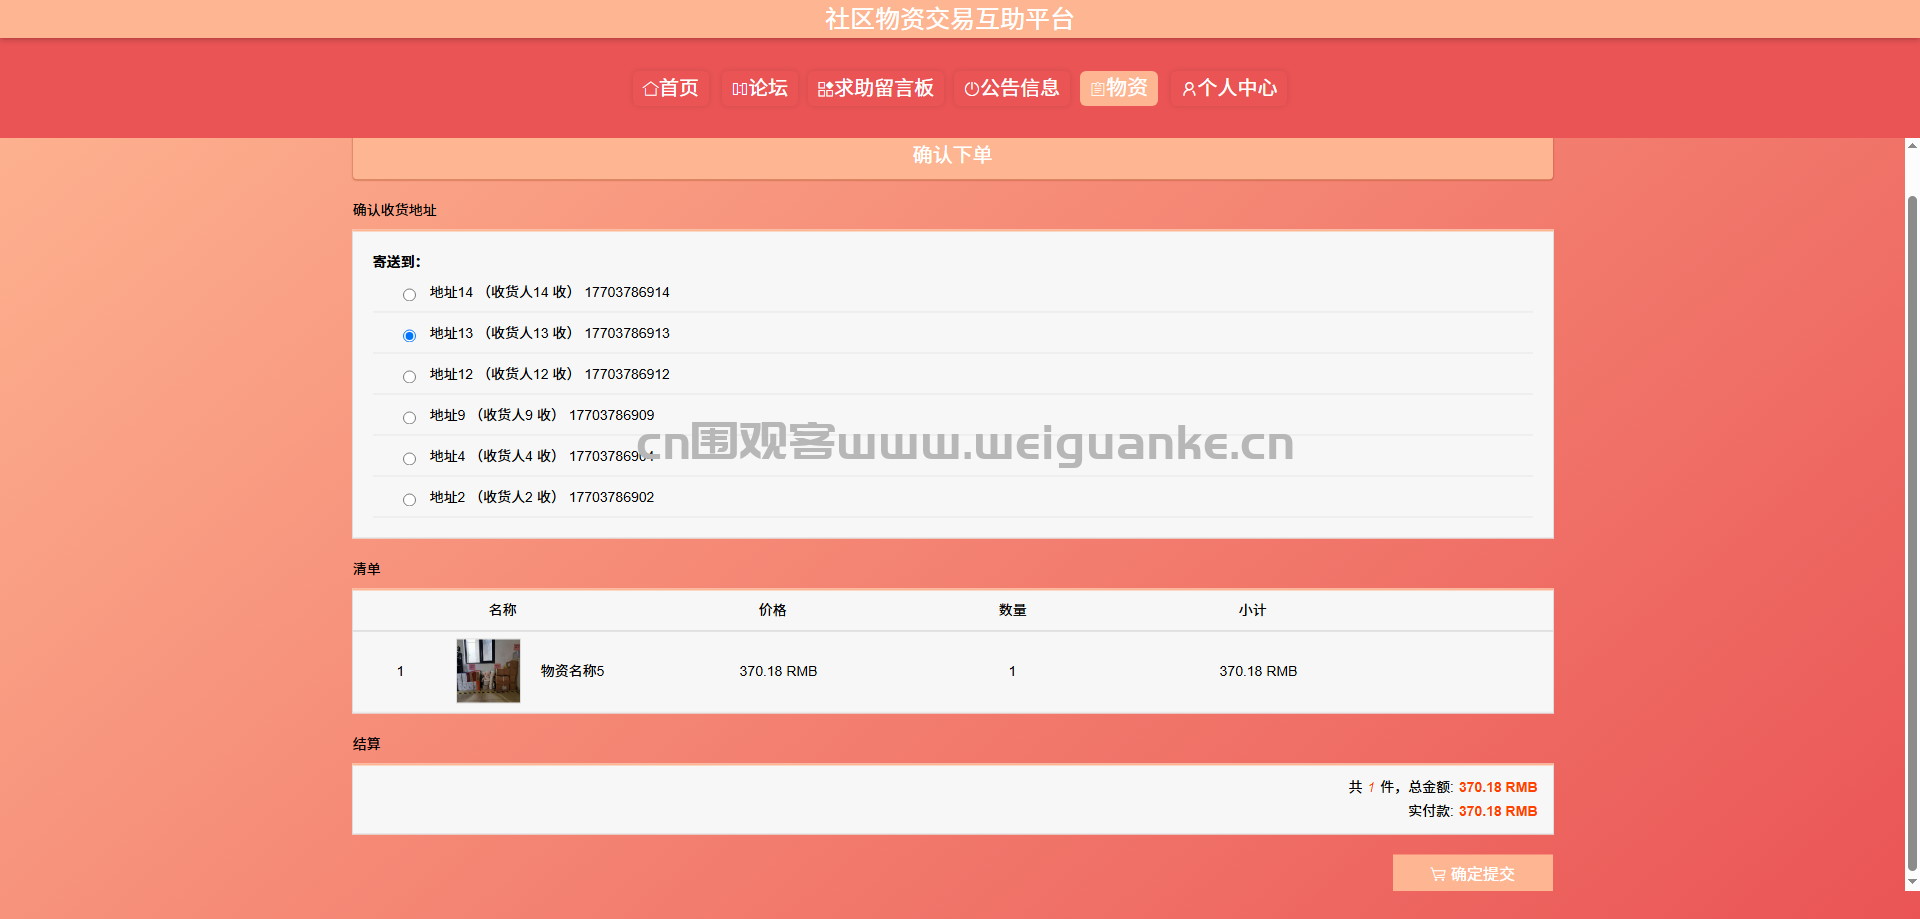Click the forum icon beside 论坛
Viewport: 1920px width, 919px height.
pyautogui.click(x=740, y=89)
